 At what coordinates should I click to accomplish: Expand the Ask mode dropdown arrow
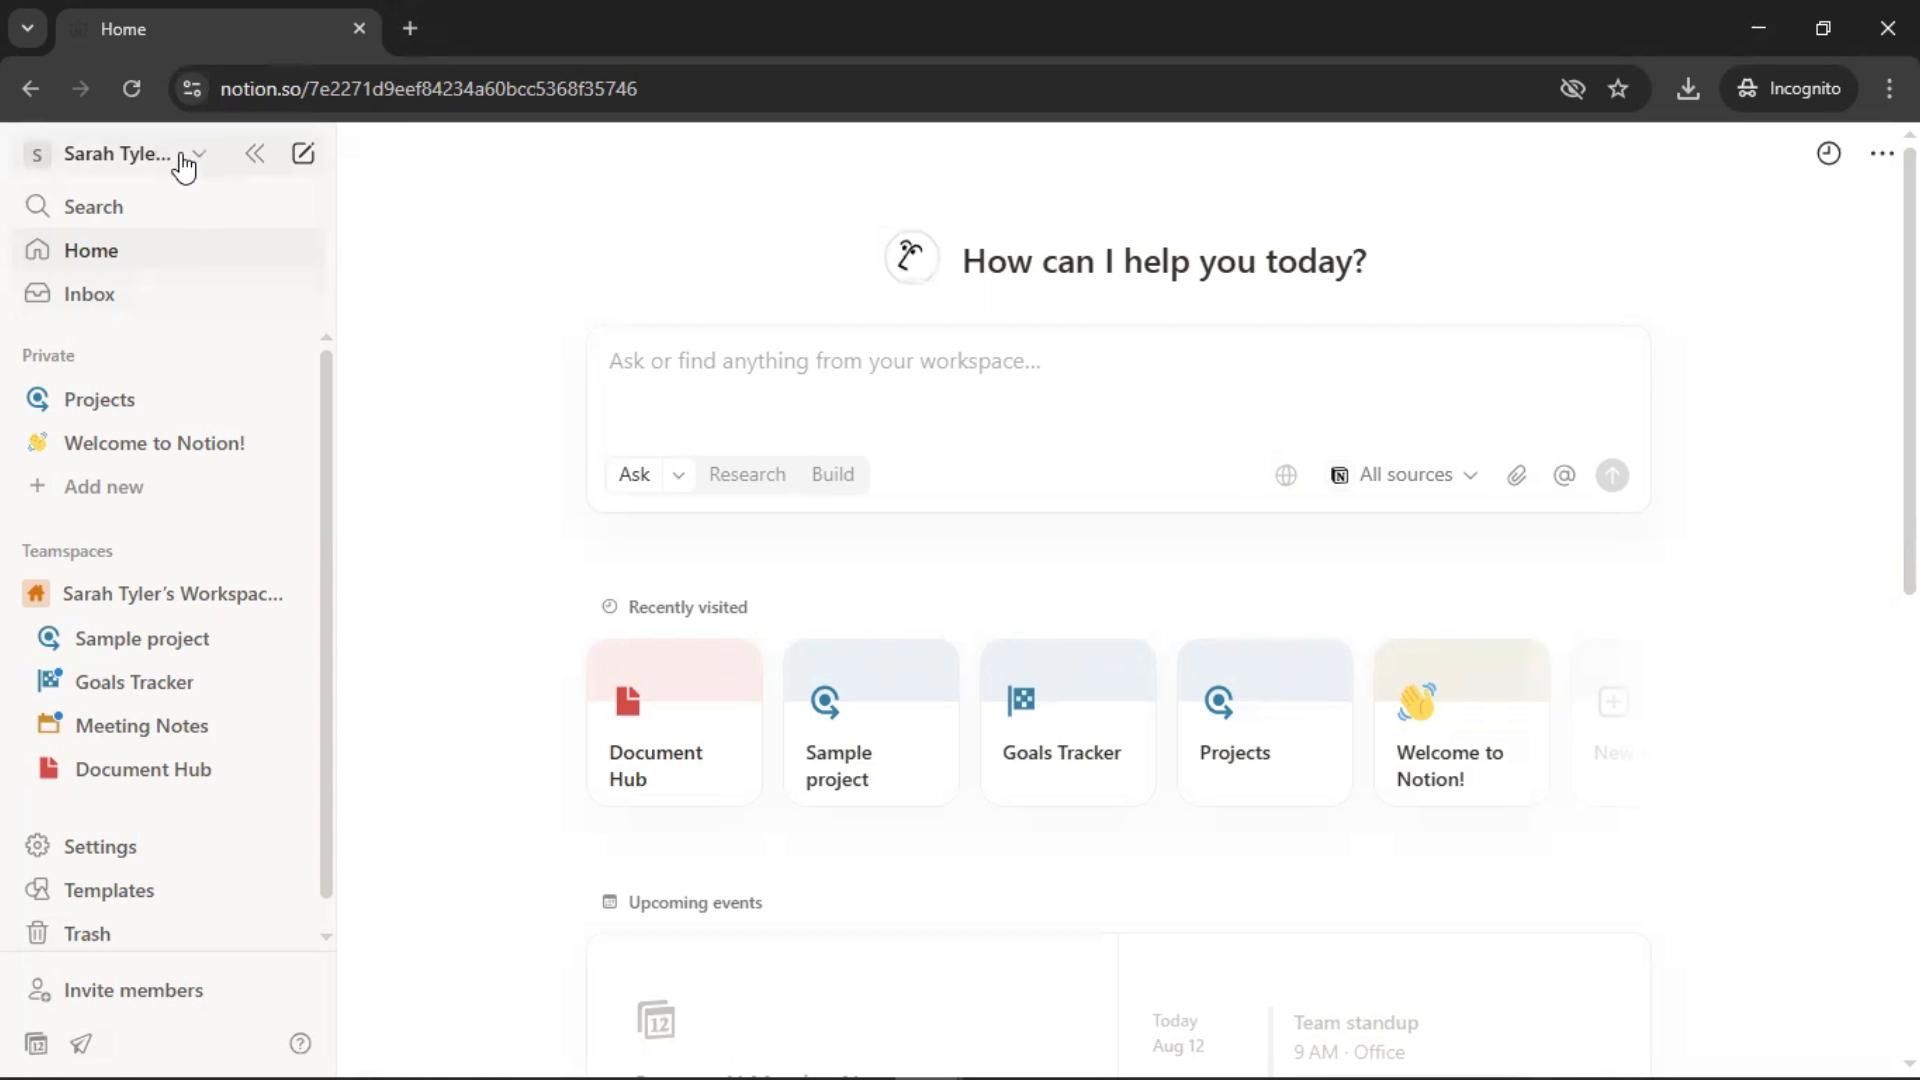678,475
